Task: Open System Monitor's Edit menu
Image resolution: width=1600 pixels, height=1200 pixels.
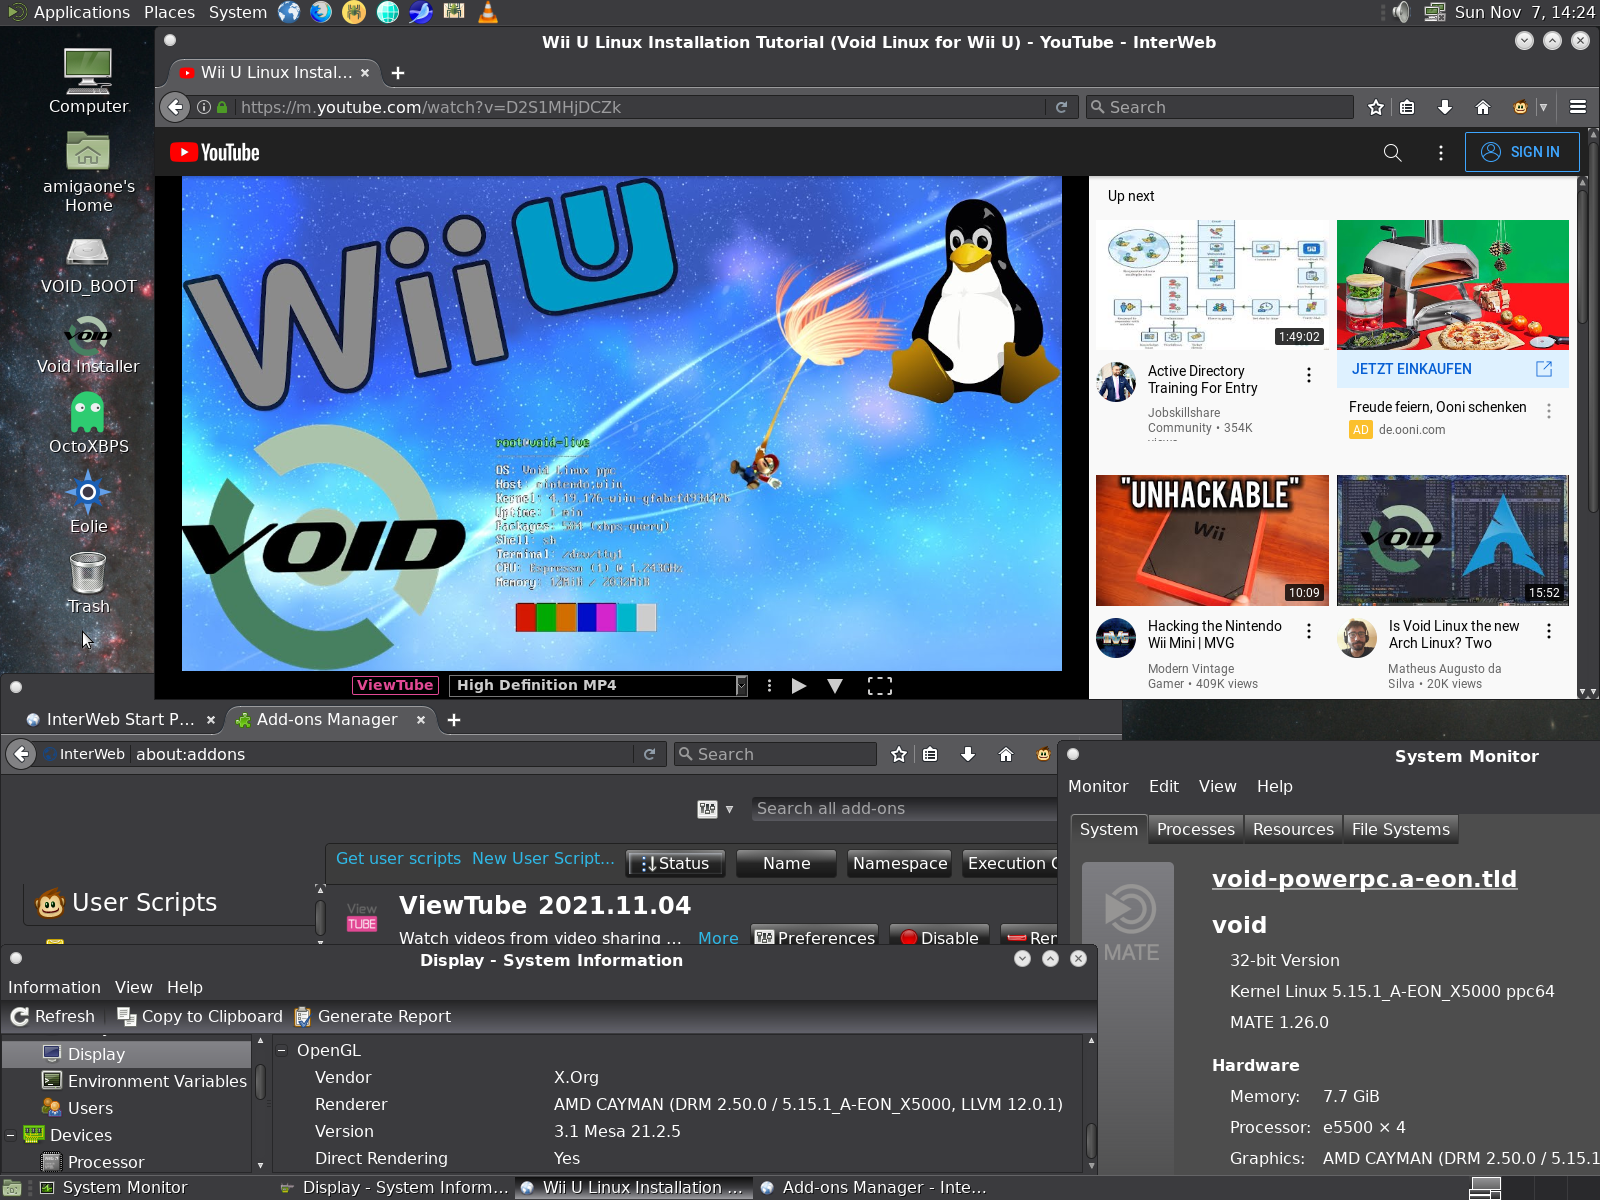Action: [x=1164, y=786]
